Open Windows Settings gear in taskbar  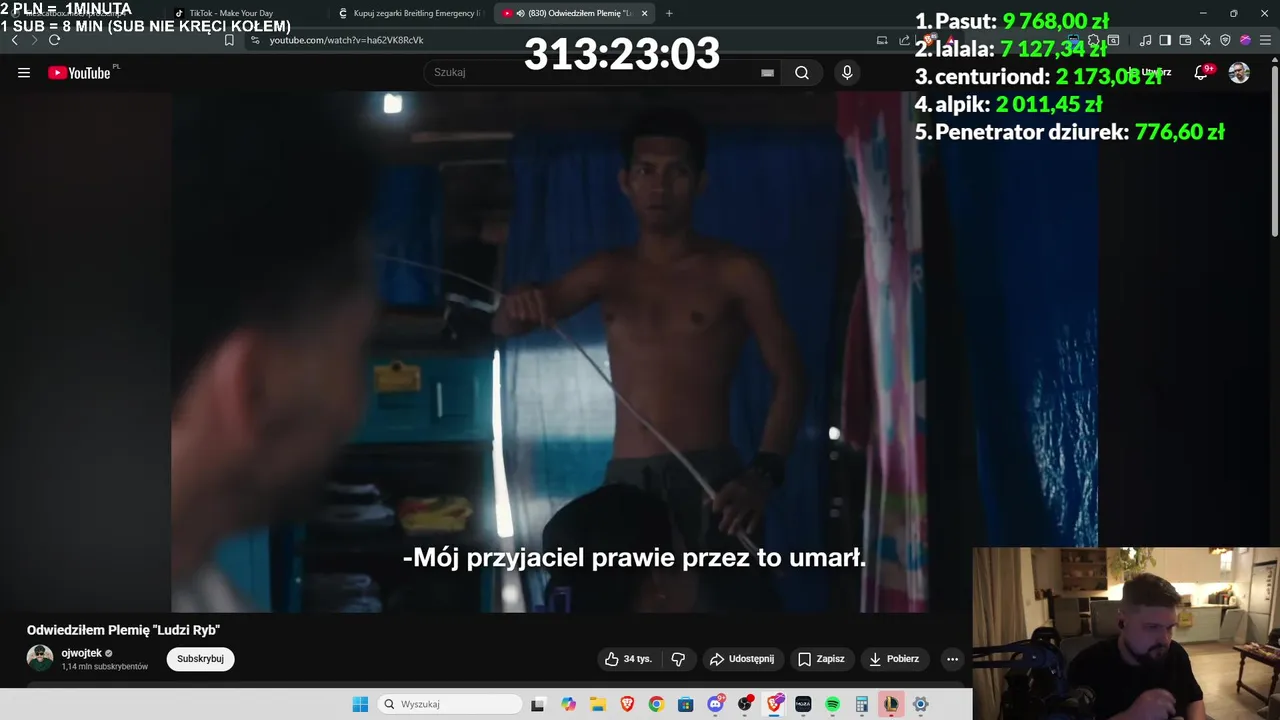[x=921, y=704]
